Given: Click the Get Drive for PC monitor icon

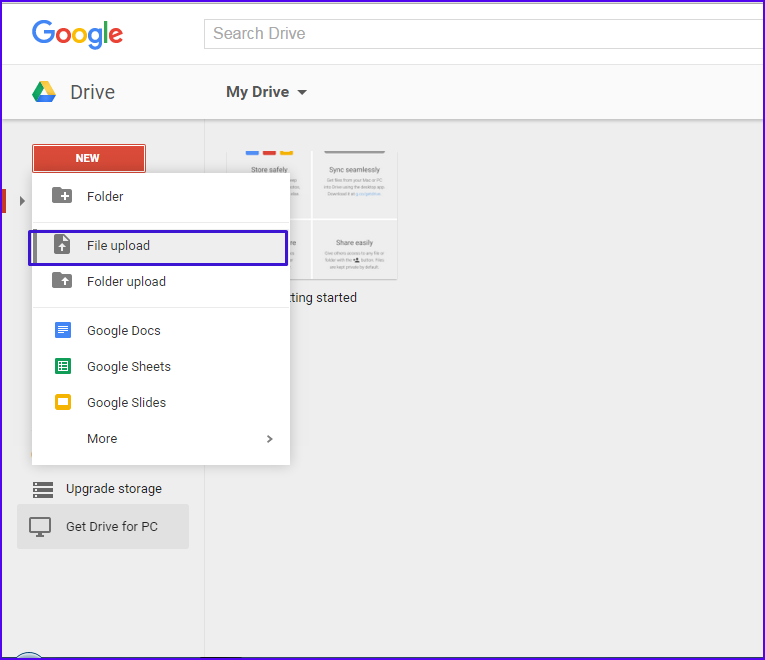Looking at the screenshot, I should click(40, 527).
